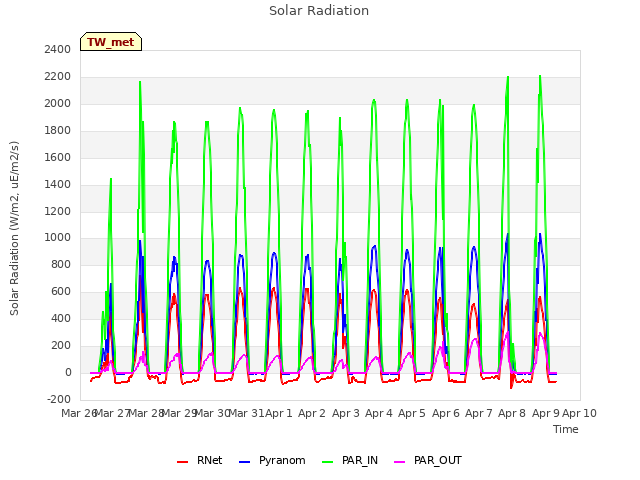Click the Apr 4 x-axis label
Screen dimensions: 640x480
click(379, 413)
